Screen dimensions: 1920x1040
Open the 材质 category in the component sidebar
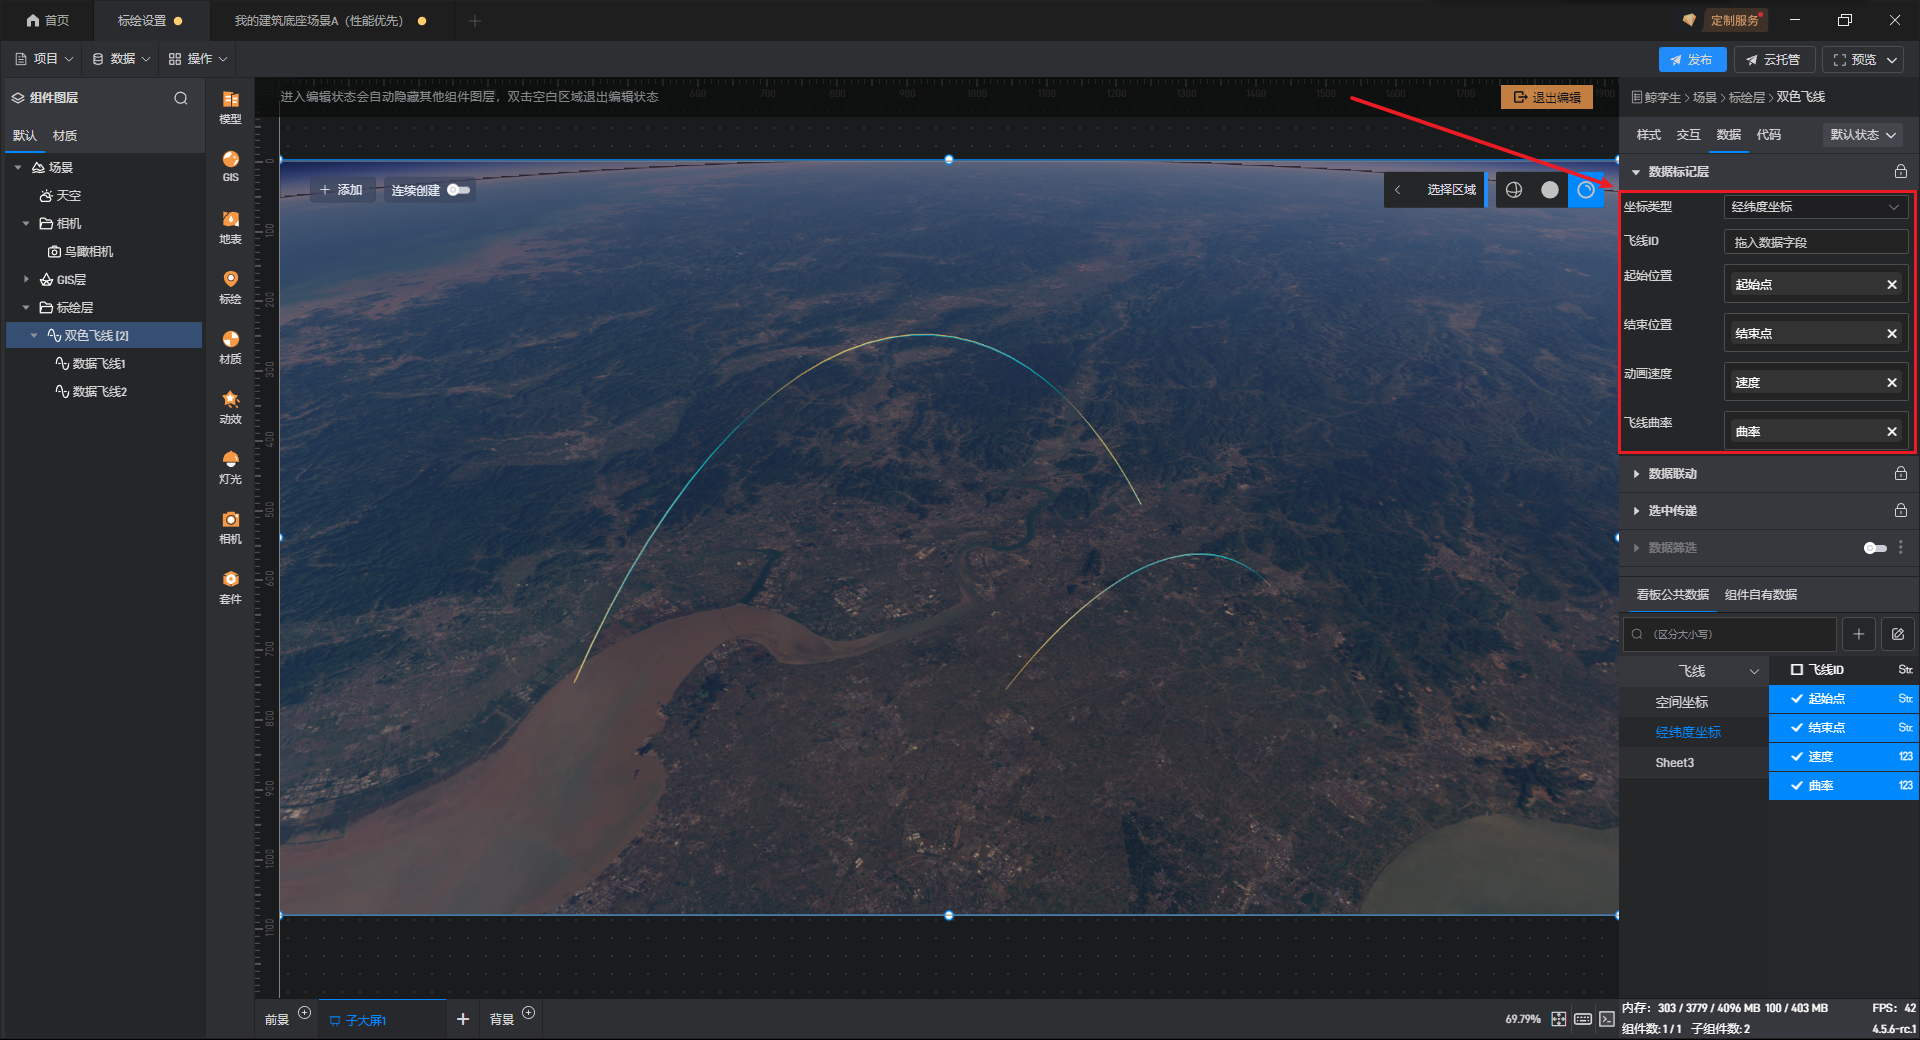pos(230,347)
